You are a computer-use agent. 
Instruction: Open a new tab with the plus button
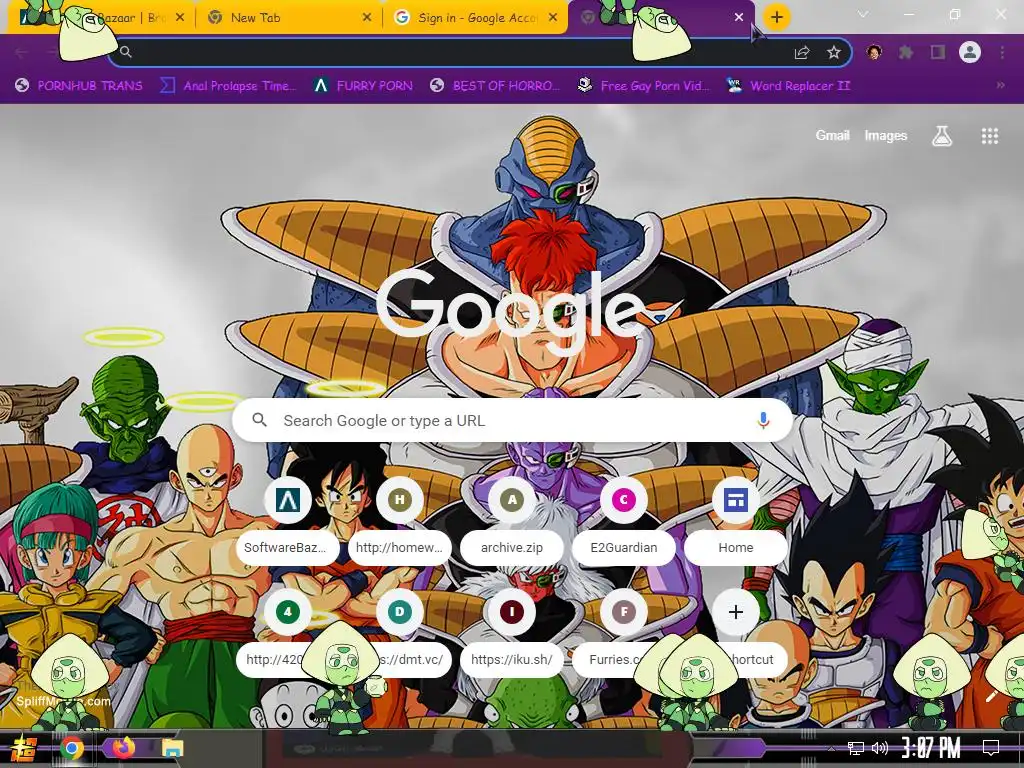point(776,17)
